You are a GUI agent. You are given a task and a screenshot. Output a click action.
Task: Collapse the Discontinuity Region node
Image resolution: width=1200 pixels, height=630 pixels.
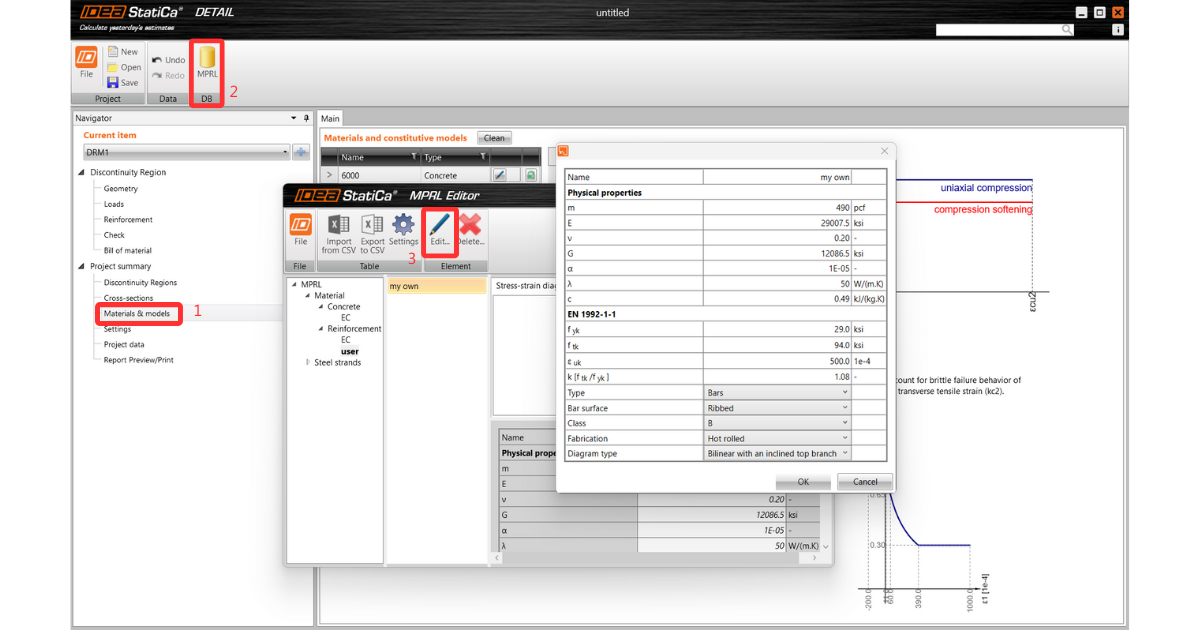tap(82, 172)
